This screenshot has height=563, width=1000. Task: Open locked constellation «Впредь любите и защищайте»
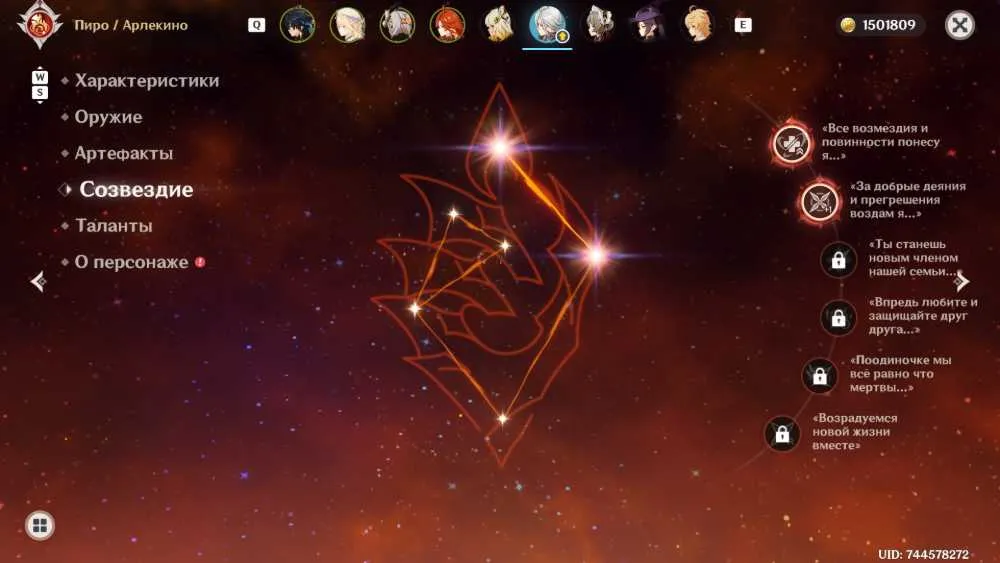coord(838,317)
